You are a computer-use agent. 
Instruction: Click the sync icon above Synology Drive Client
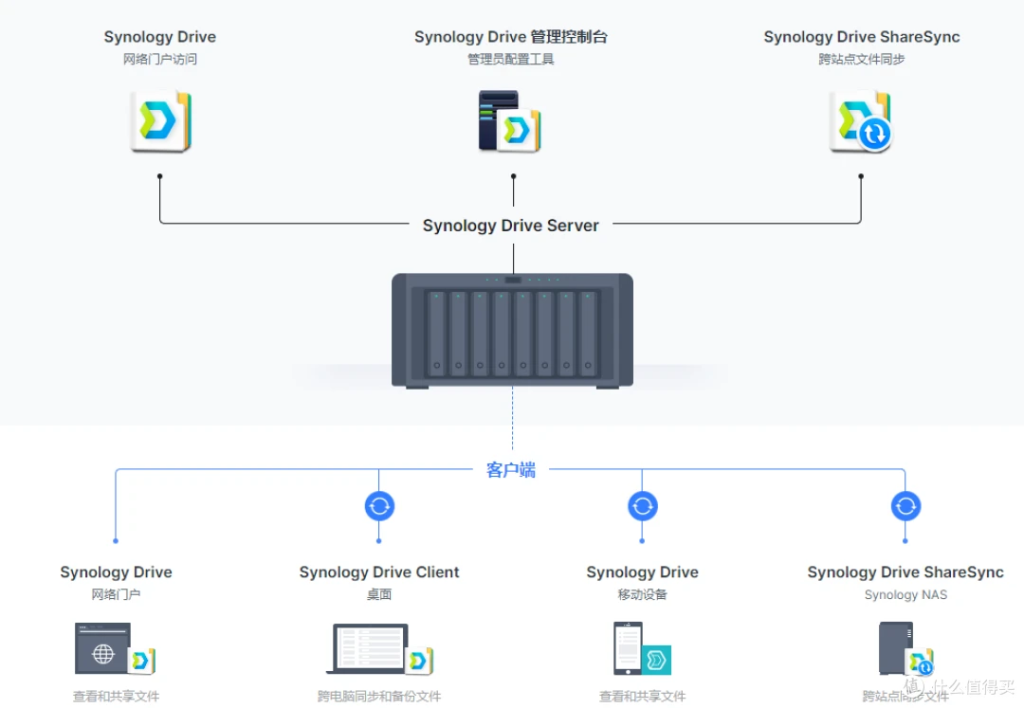379,506
